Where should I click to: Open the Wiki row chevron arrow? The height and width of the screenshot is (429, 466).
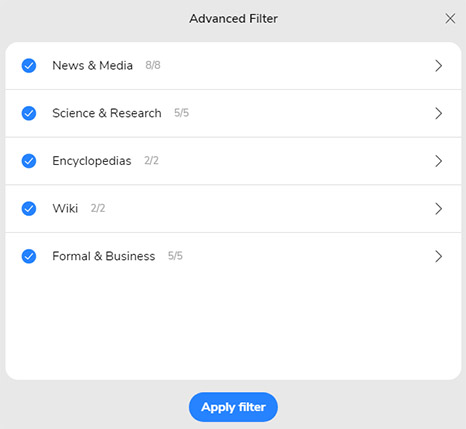(439, 209)
